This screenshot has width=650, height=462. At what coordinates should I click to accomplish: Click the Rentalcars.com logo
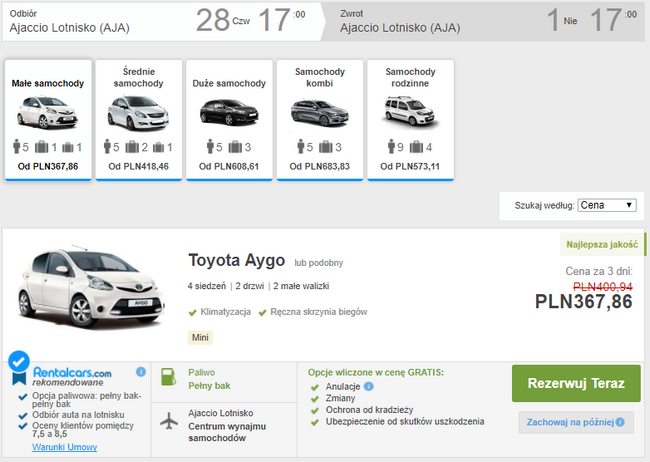[72, 372]
